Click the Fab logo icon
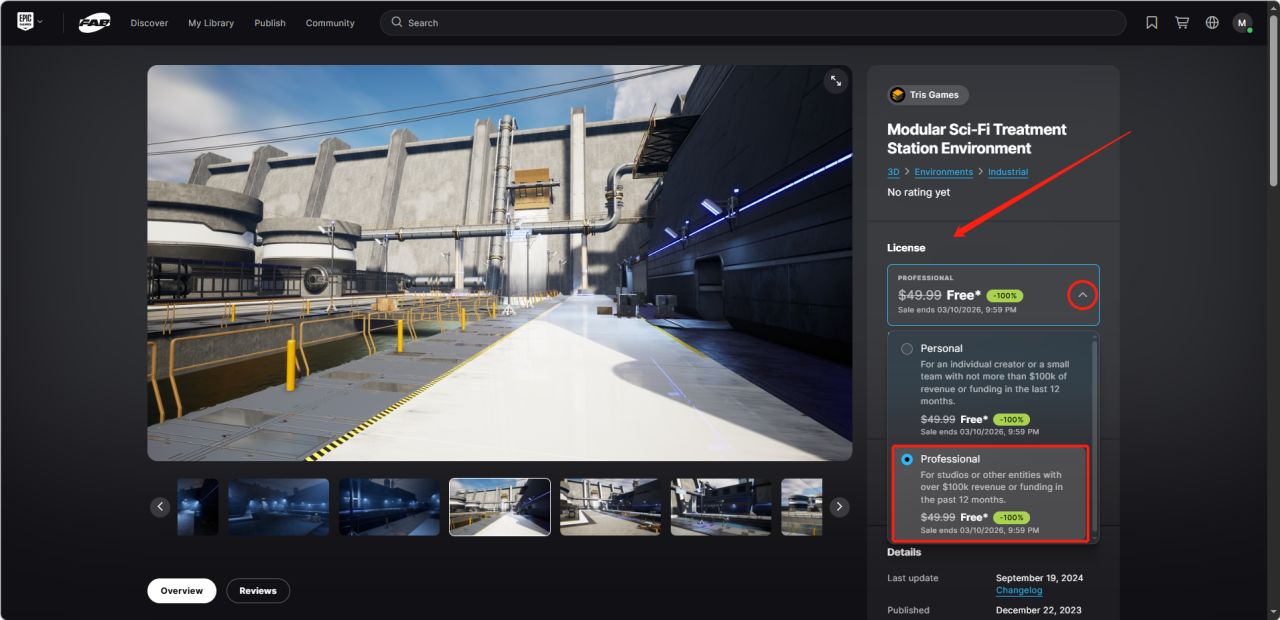 [x=95, y=23]
